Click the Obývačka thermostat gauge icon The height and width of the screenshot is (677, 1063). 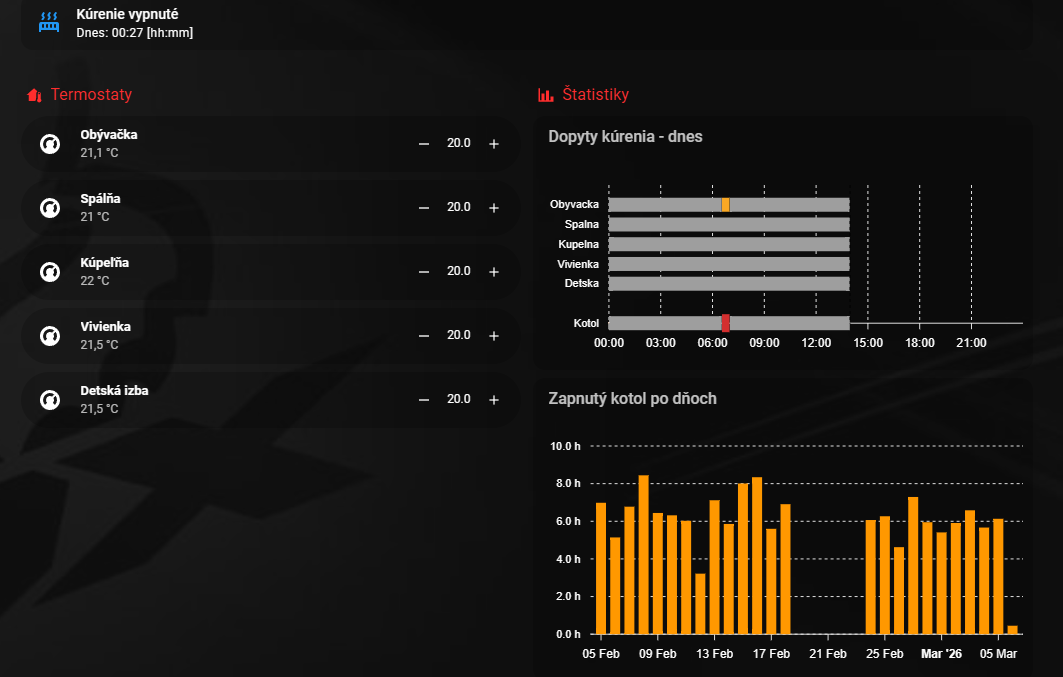coord(49,144)
